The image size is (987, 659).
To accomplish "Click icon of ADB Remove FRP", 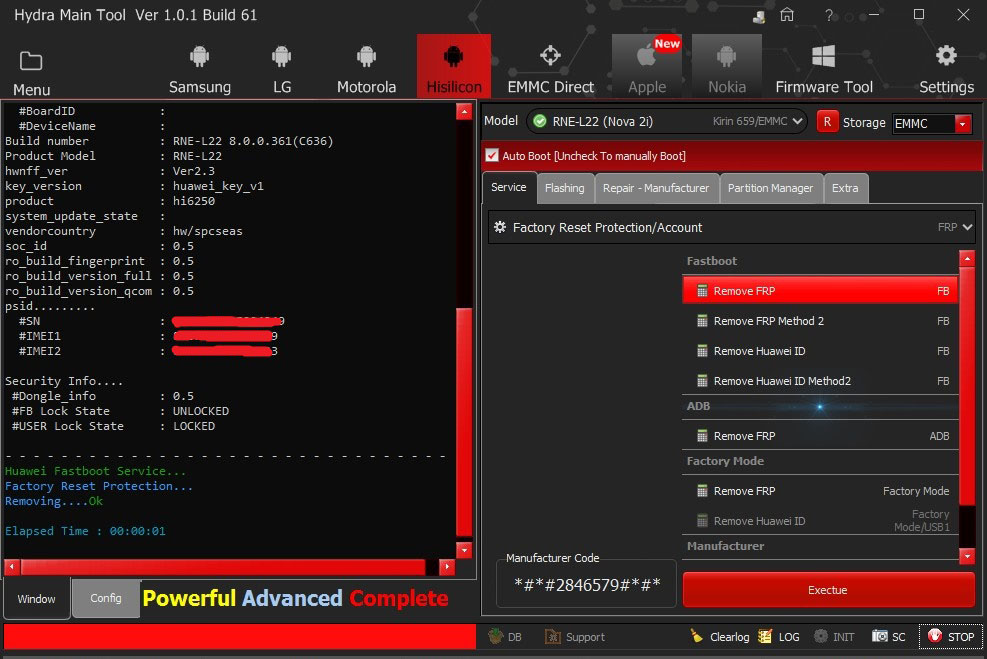I will pos(702,436).
